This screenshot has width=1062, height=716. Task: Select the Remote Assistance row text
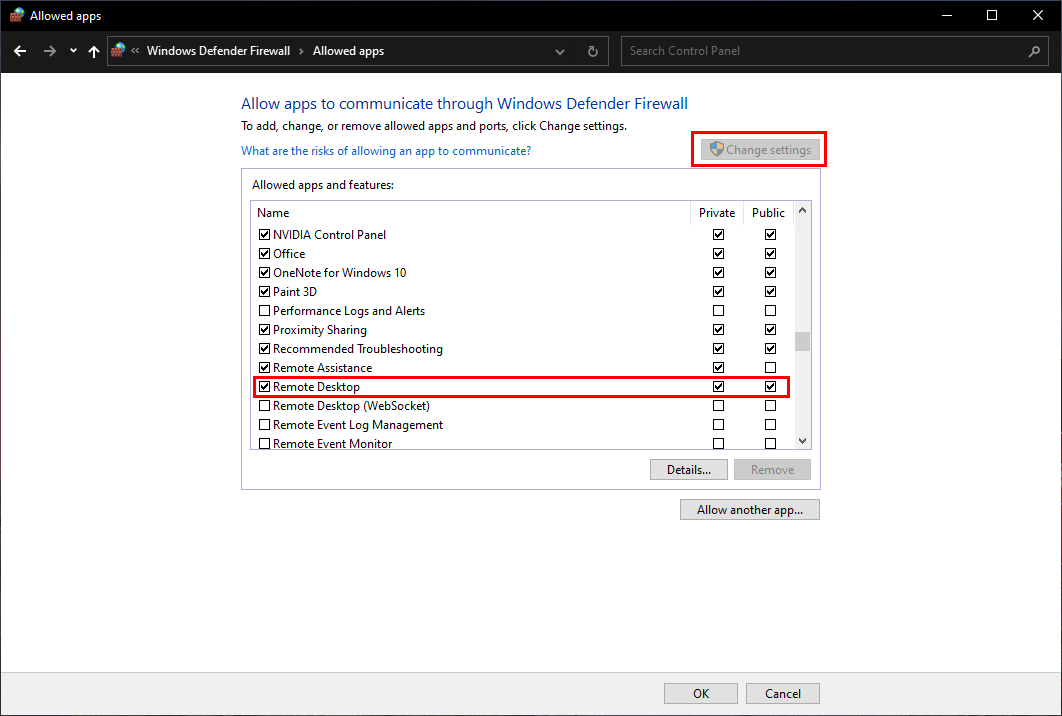point(322,368)
